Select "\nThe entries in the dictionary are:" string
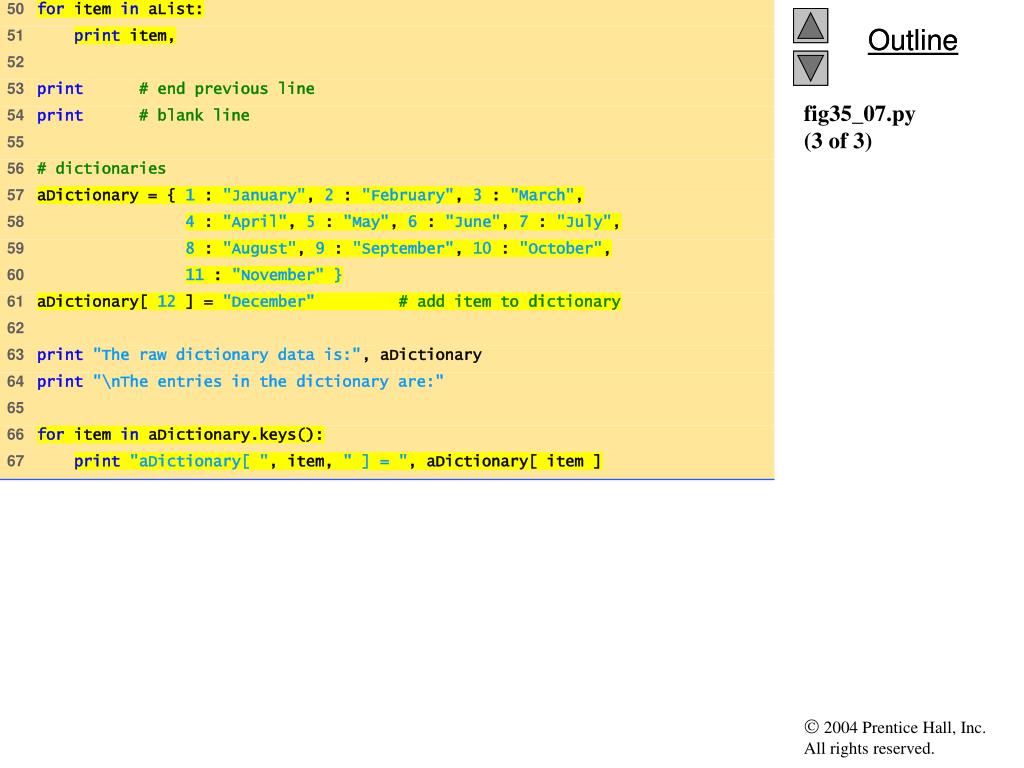The width and height of the screenshot is (1024, 768). 268,381
